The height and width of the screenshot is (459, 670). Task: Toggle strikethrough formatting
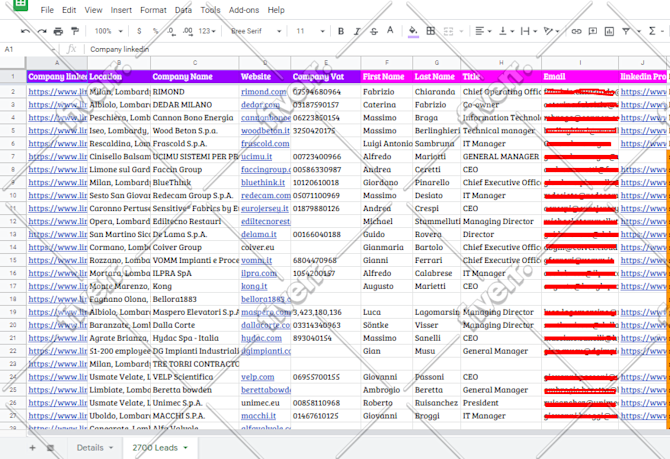(374, 31)
